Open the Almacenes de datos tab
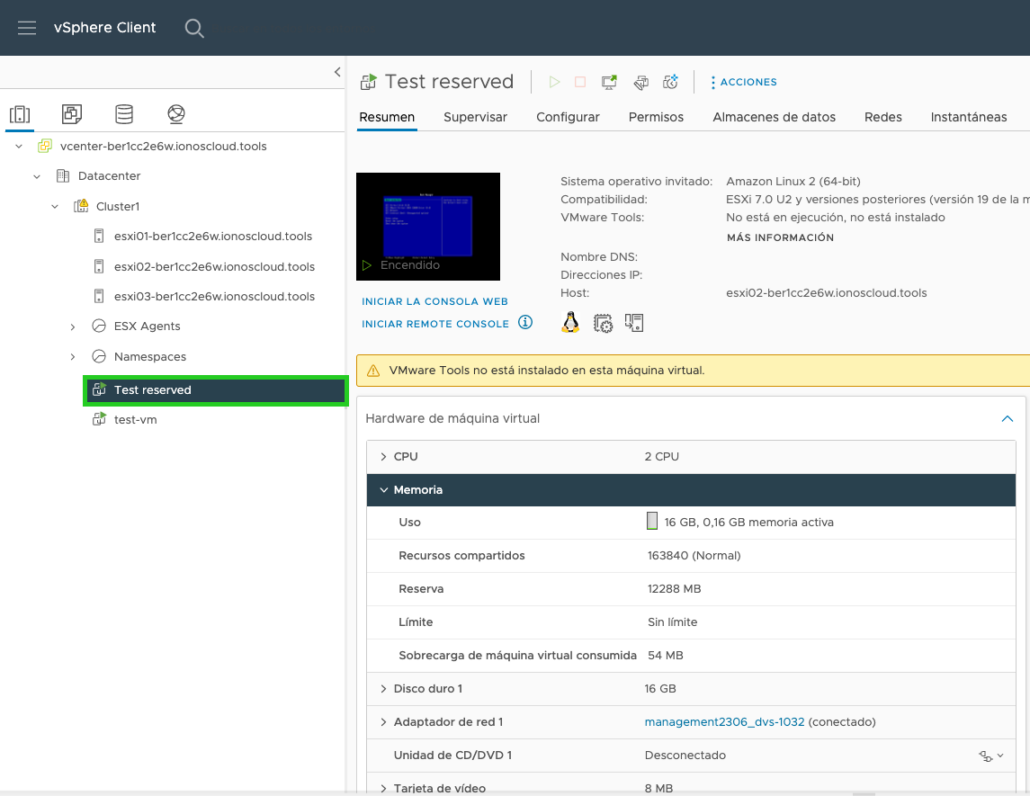The image size is (1030, 796). tap(774, 117)
